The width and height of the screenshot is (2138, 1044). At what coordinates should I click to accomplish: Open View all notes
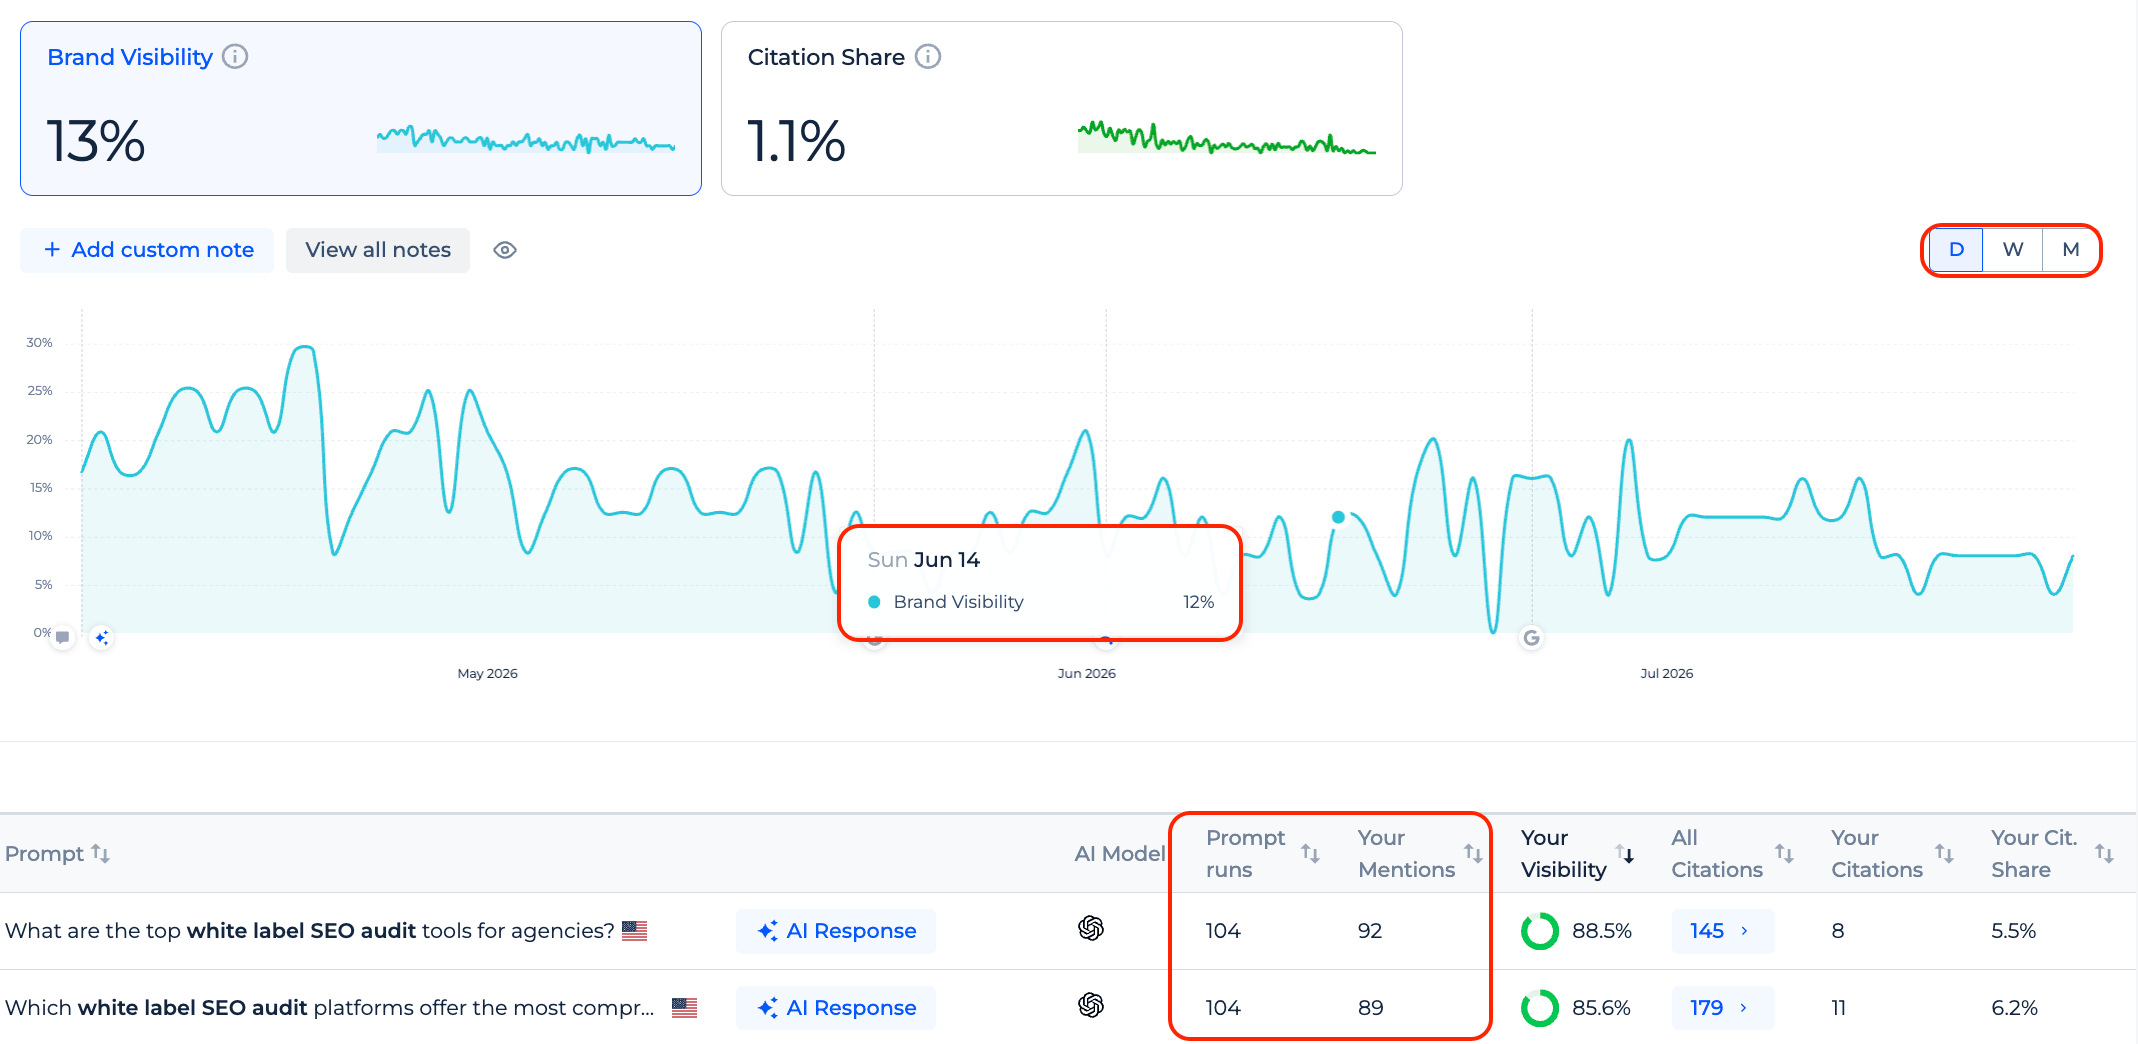(378, 250)
